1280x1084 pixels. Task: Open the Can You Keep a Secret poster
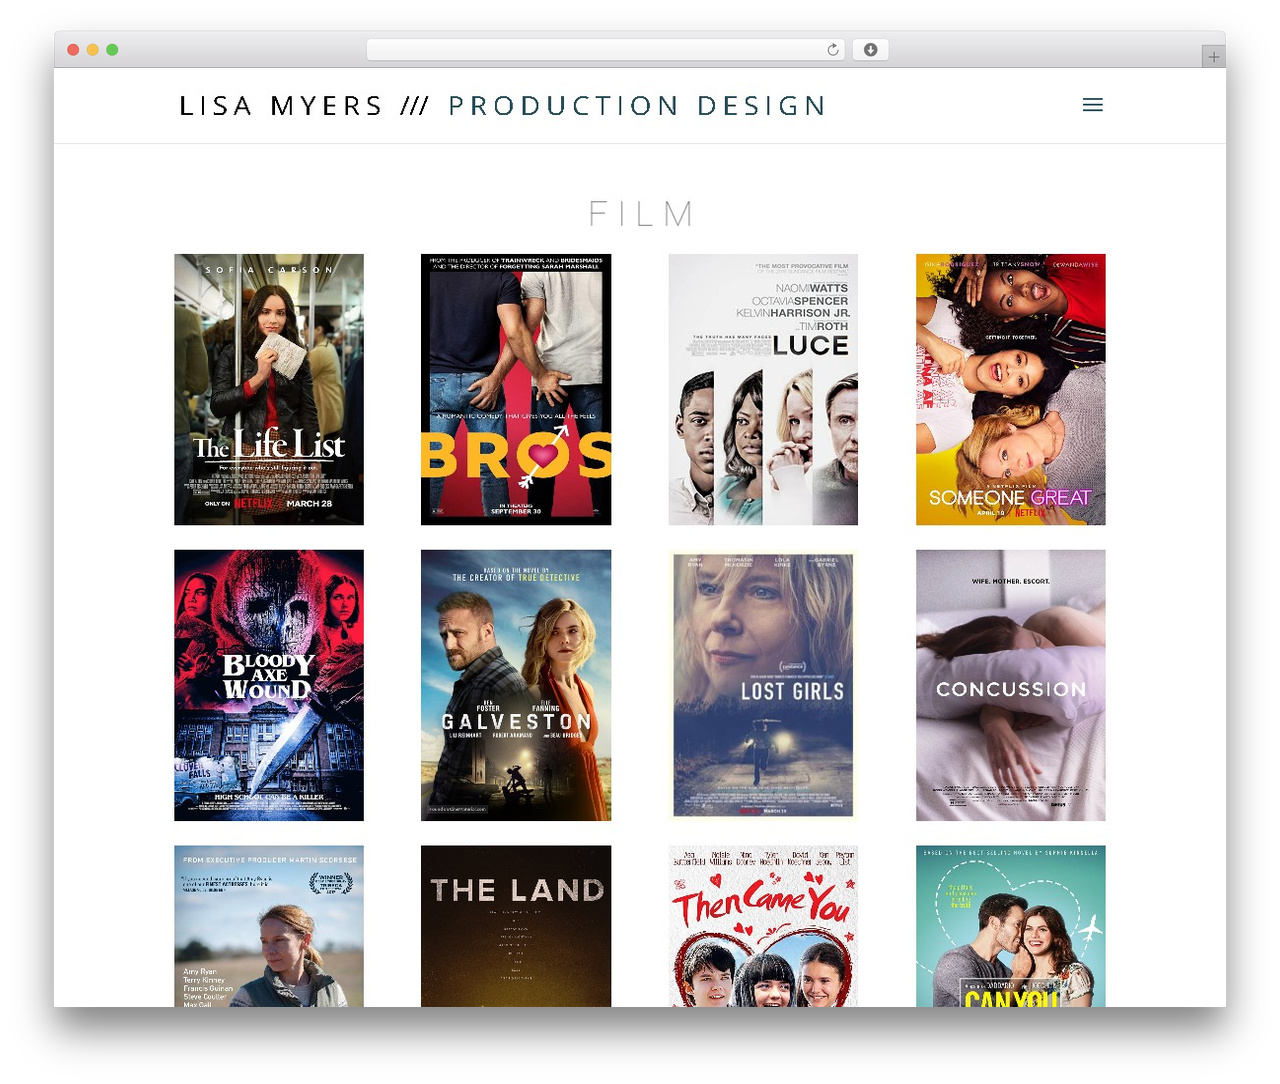(1011, 926)
